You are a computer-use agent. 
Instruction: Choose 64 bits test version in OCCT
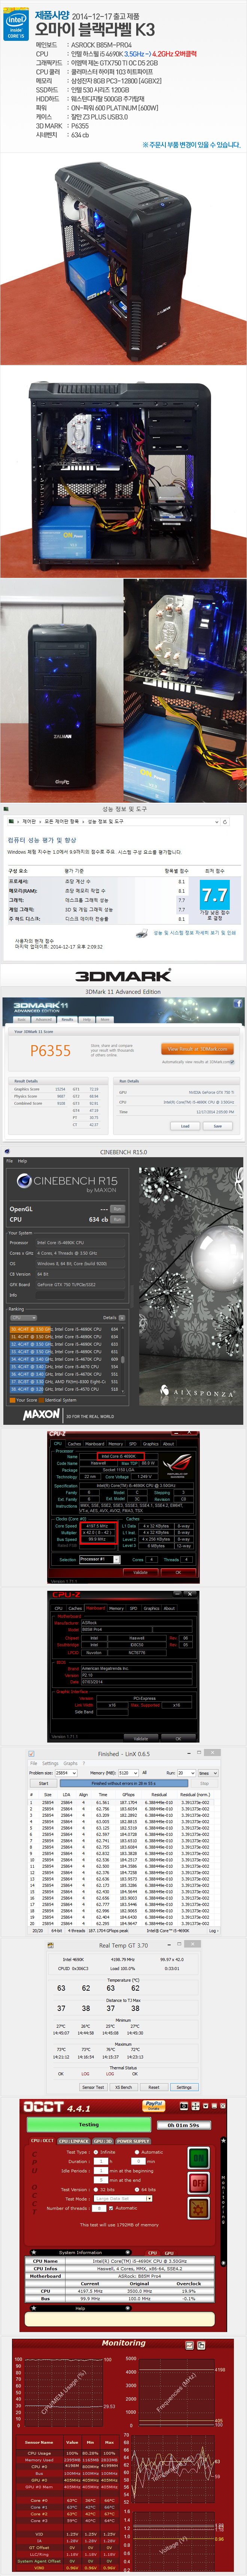pos(146,2190)
